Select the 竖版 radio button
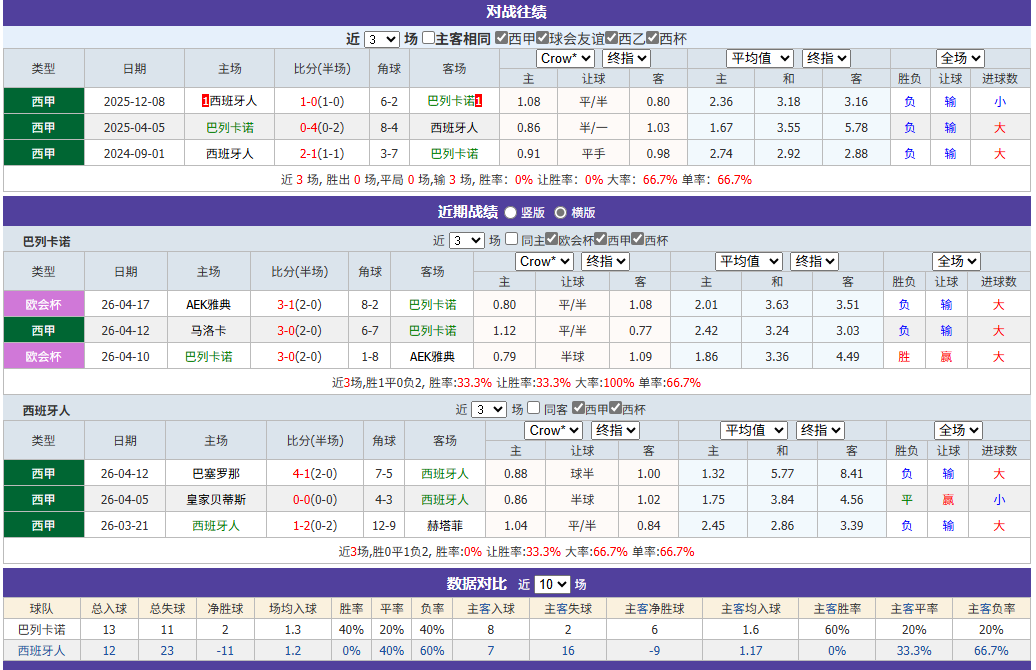The image size is (1036, 670). point(510,212)
